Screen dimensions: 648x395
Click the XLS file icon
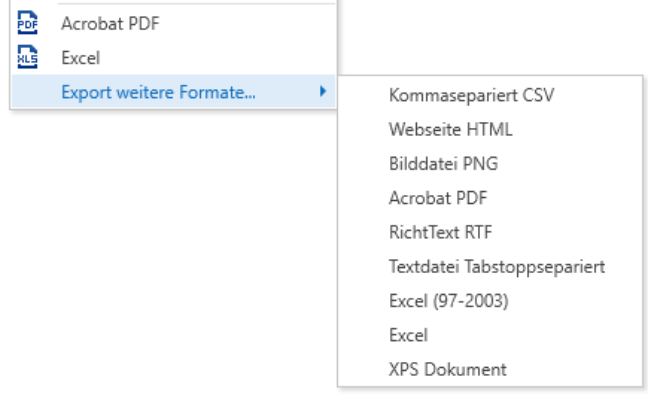(27, 57)
